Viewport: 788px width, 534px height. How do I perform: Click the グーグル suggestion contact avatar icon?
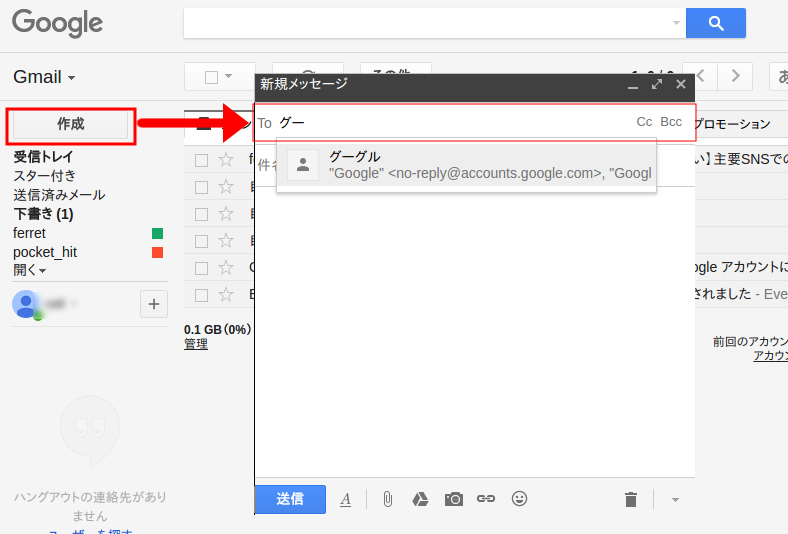(303, 165)
